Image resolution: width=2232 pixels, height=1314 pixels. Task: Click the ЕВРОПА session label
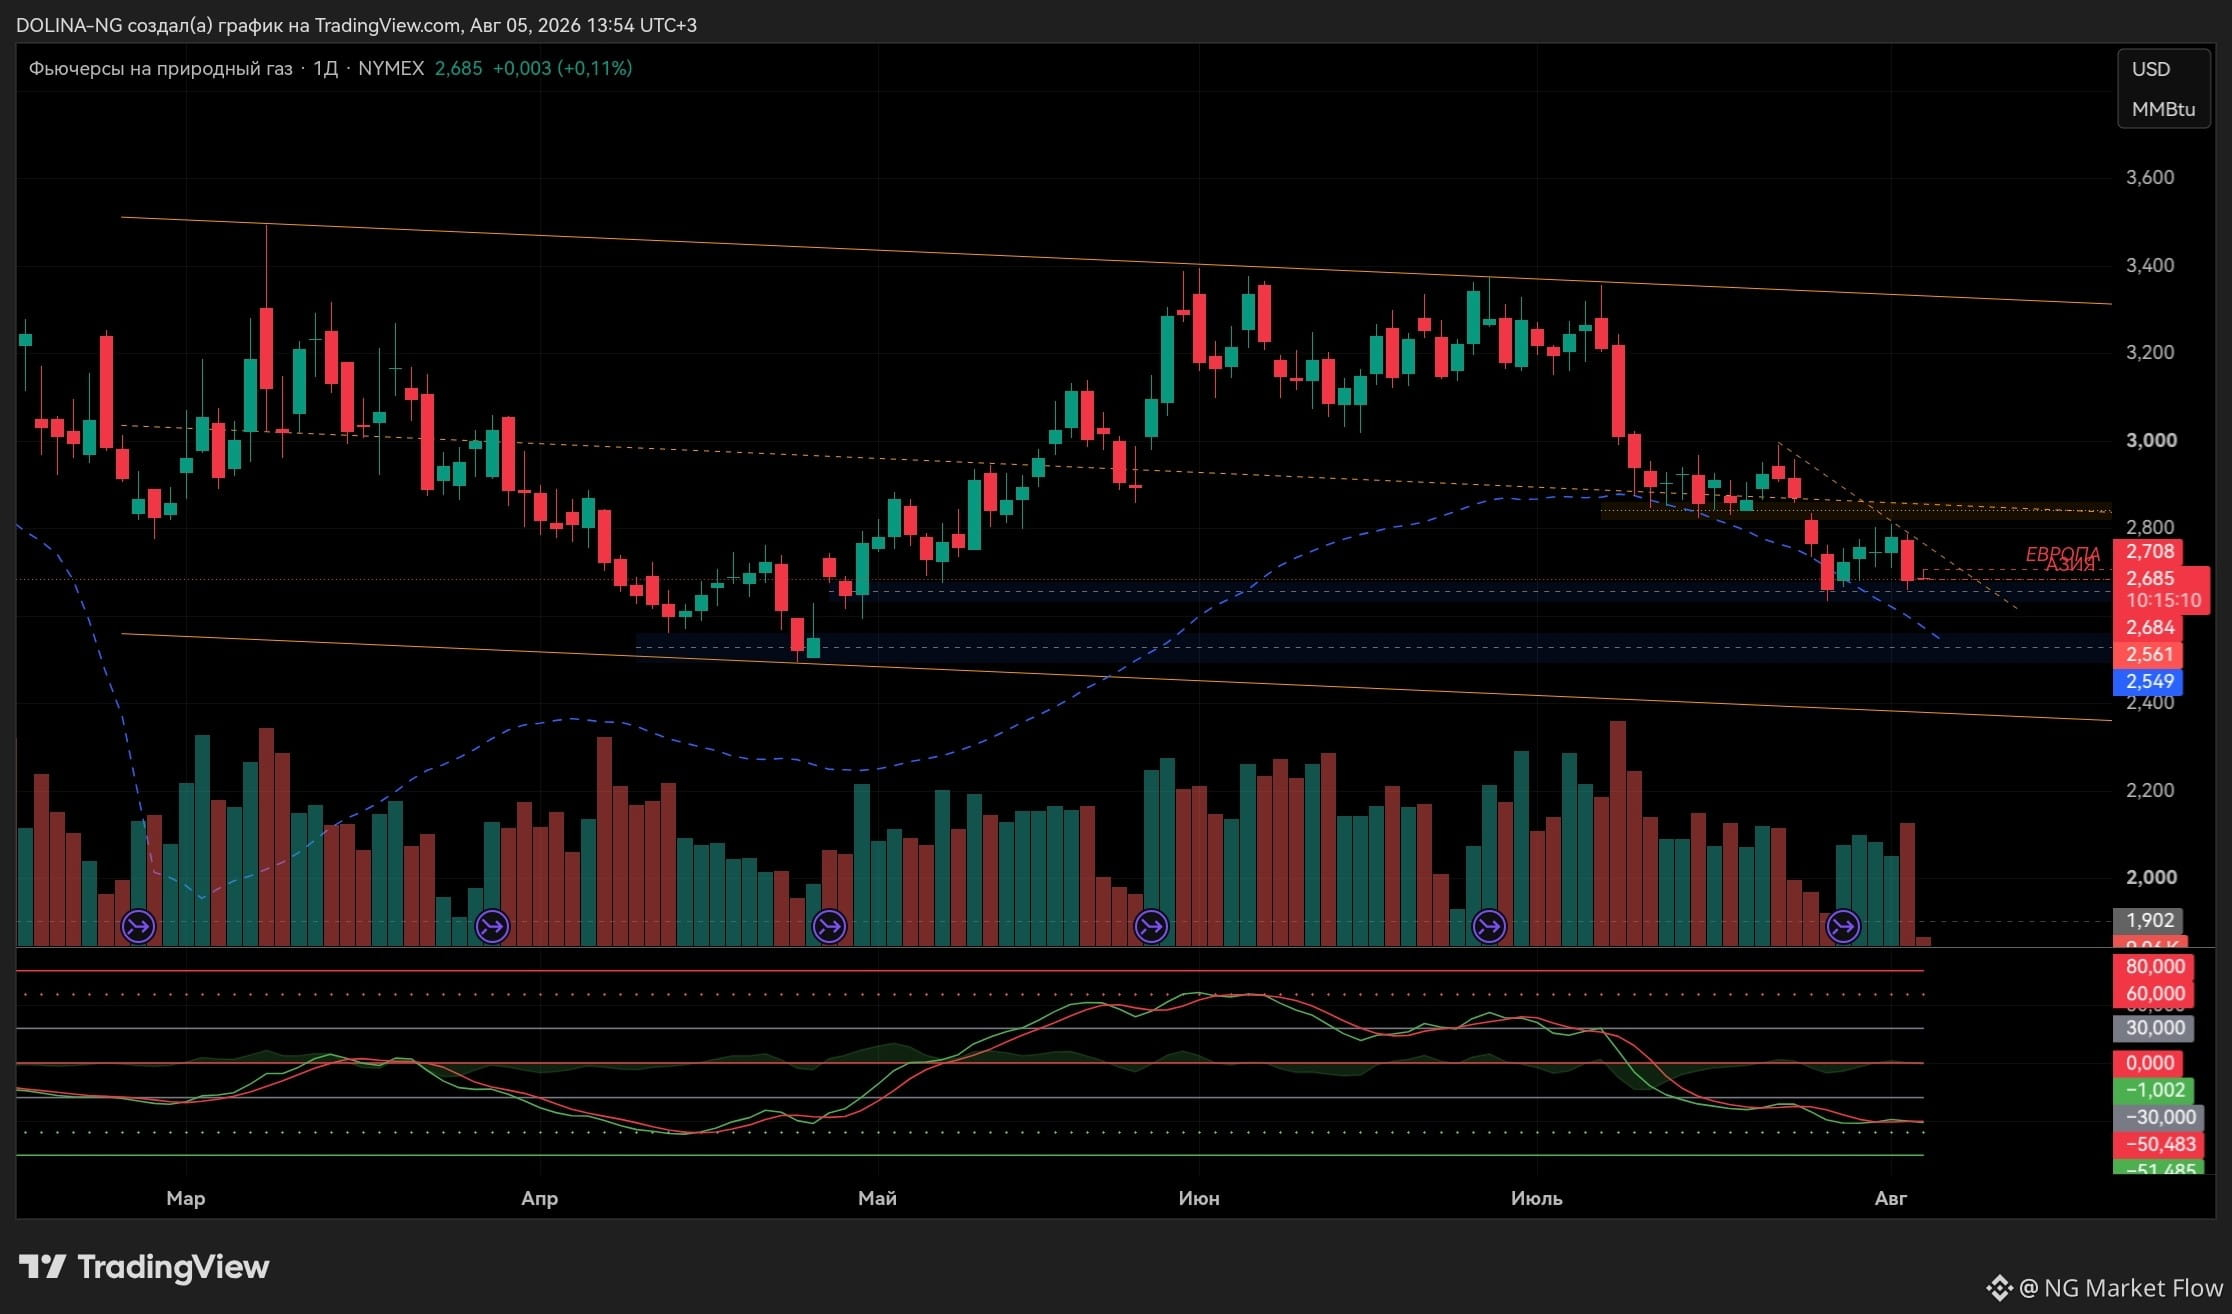(x=2062, y=553)
